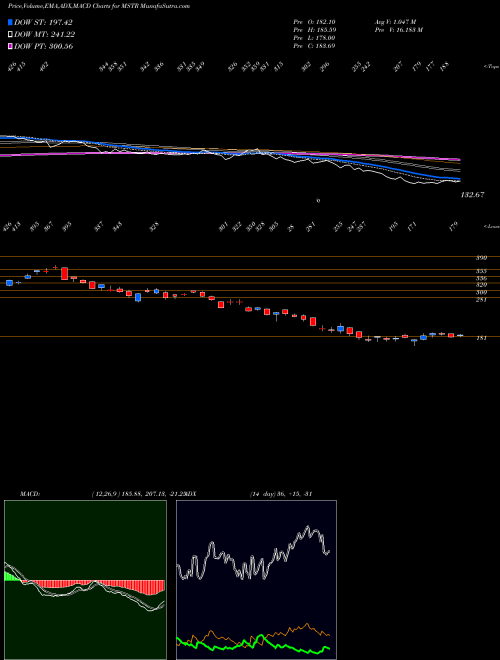The image size is (500, 660).
Task: Click the chart title mentioning MSTR MunafaSutra.com
Action: (99, 6)
